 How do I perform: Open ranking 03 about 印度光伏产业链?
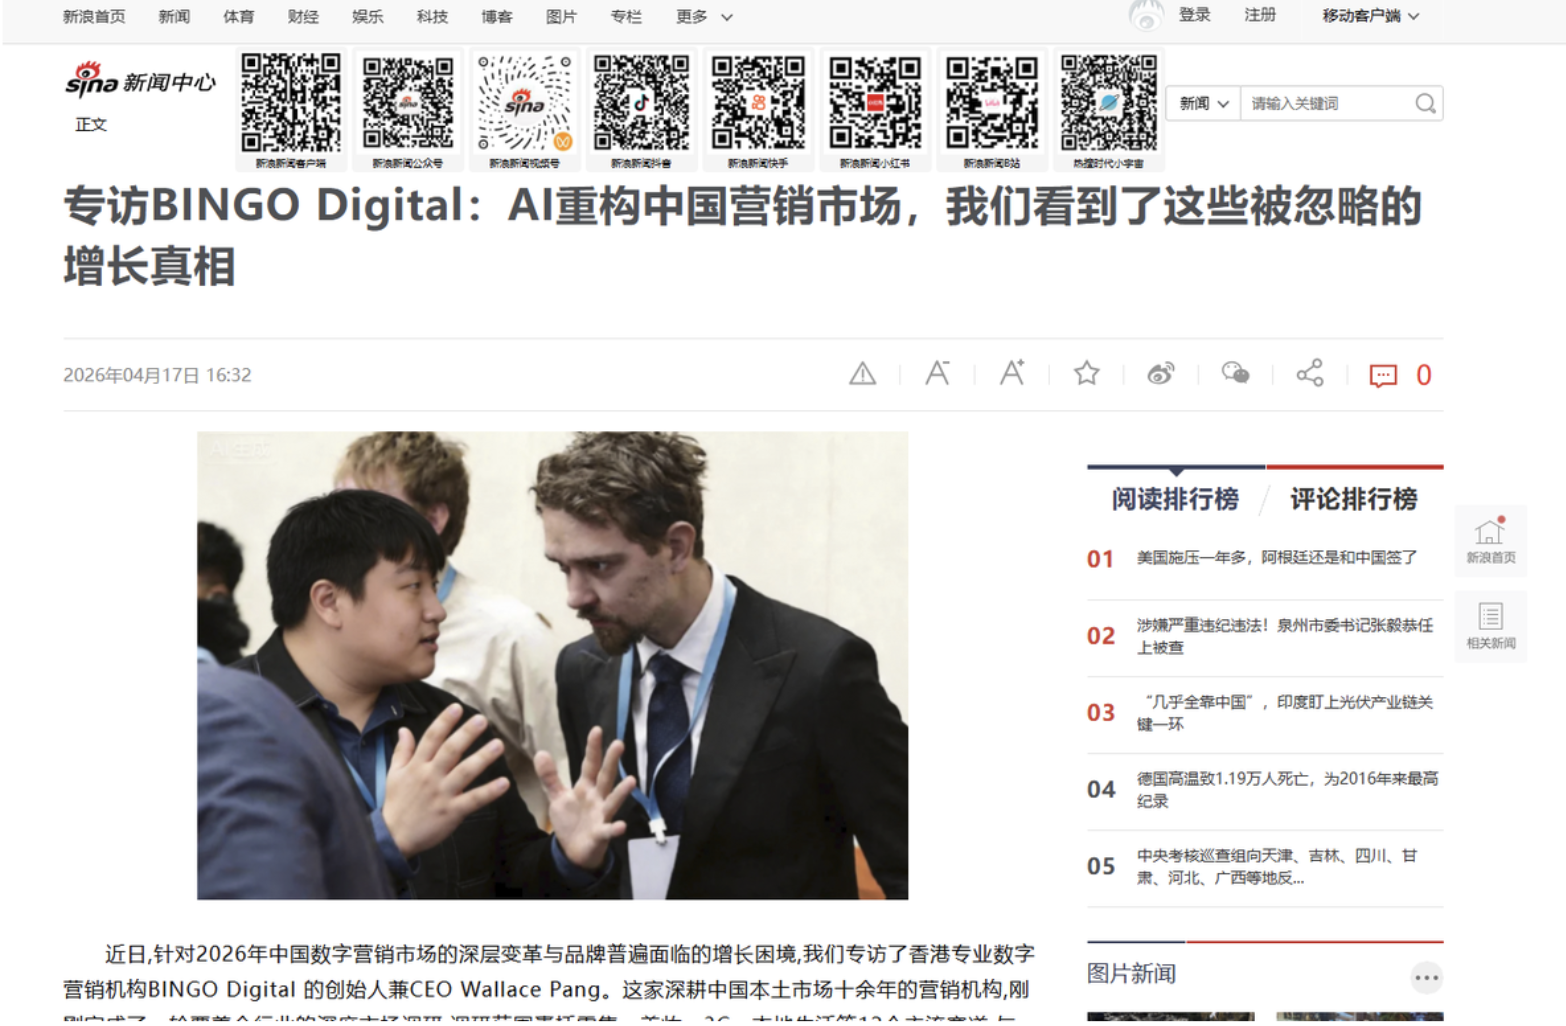coord(1285,713)
